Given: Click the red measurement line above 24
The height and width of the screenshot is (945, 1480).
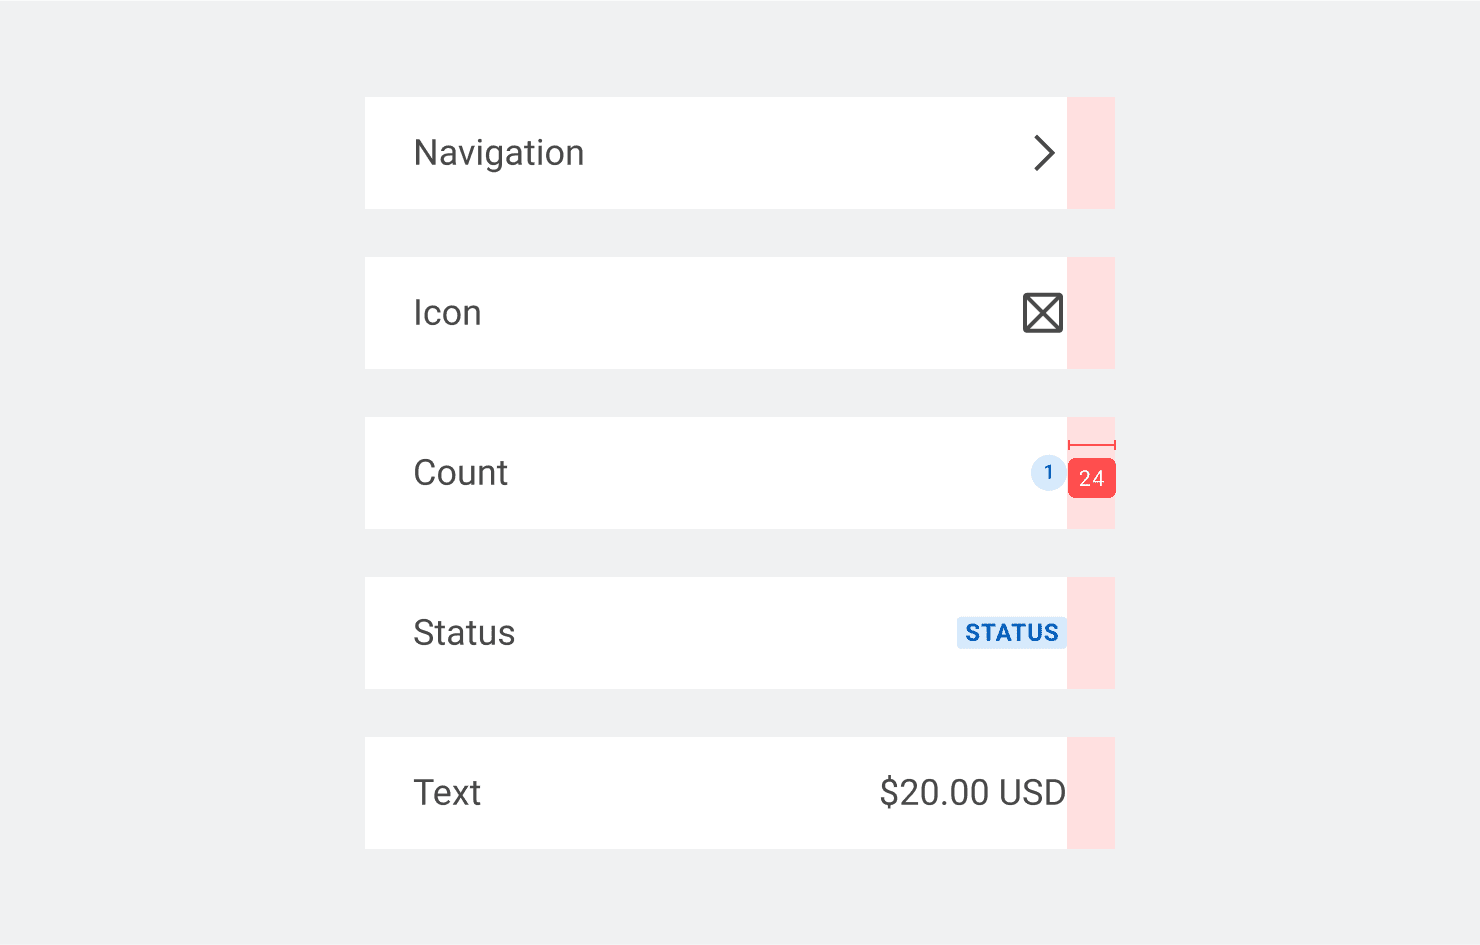Looking at the screenshot, I should point(1091,445).
